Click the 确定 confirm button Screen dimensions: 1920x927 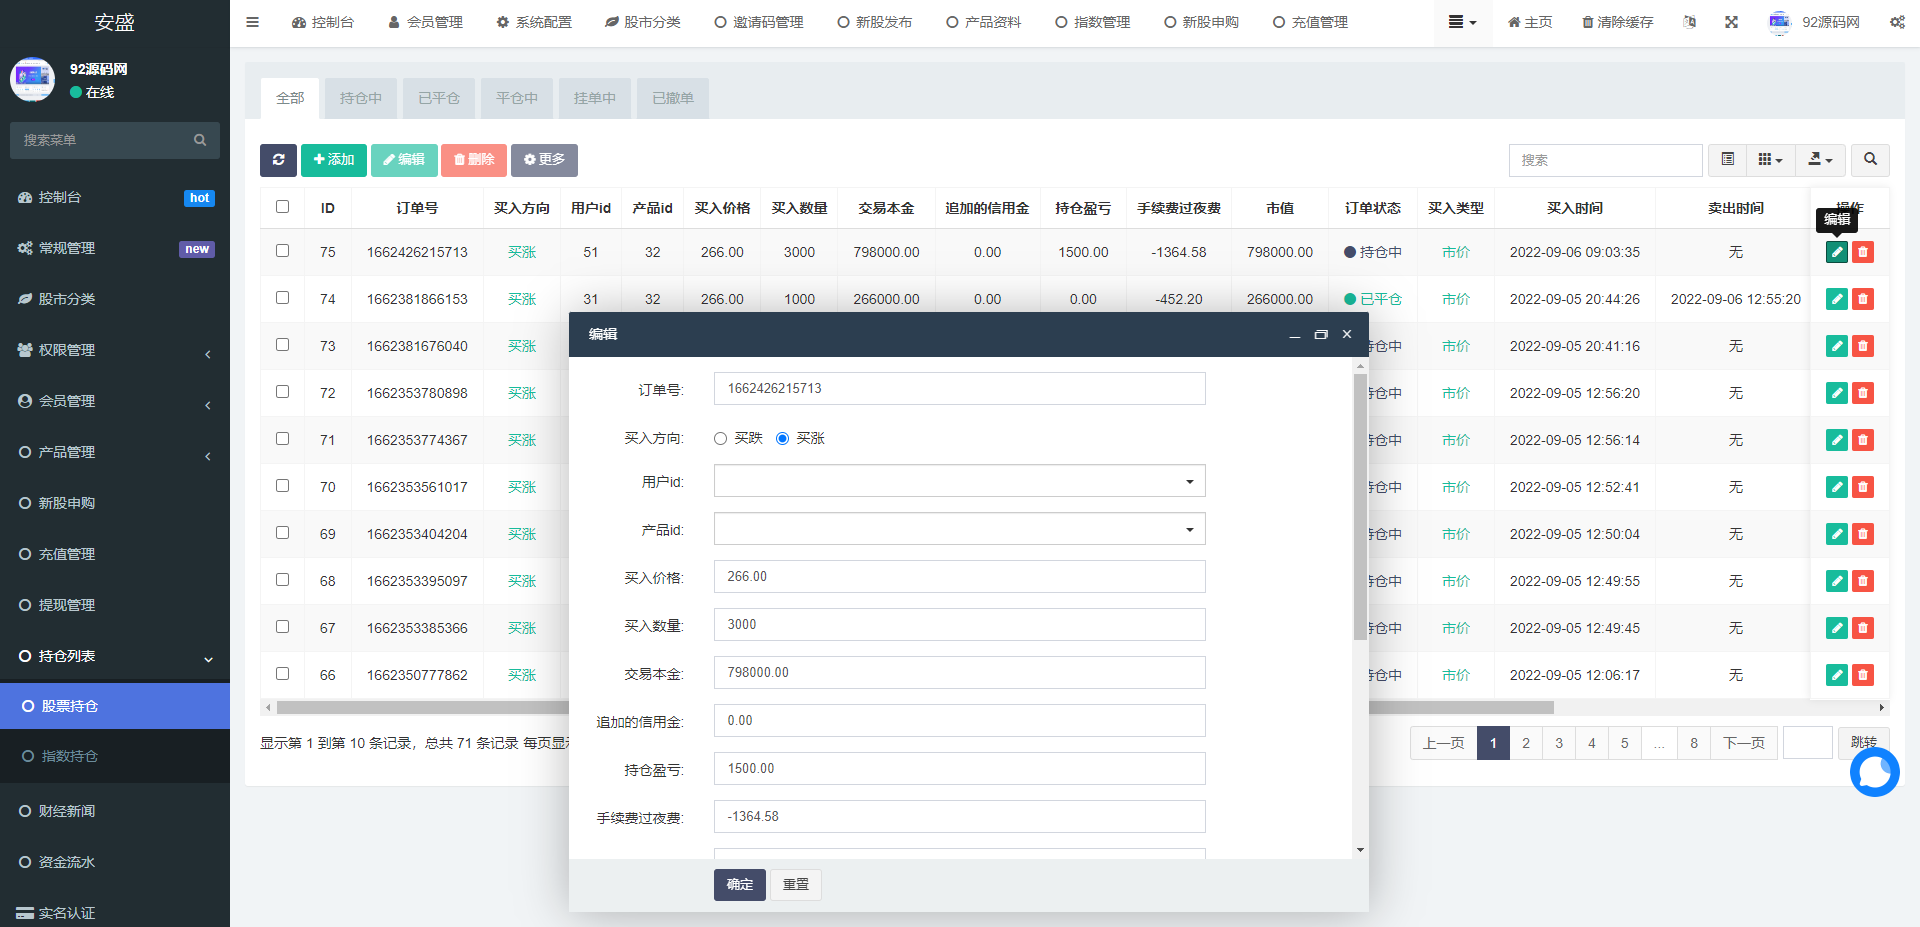(739, 885)
